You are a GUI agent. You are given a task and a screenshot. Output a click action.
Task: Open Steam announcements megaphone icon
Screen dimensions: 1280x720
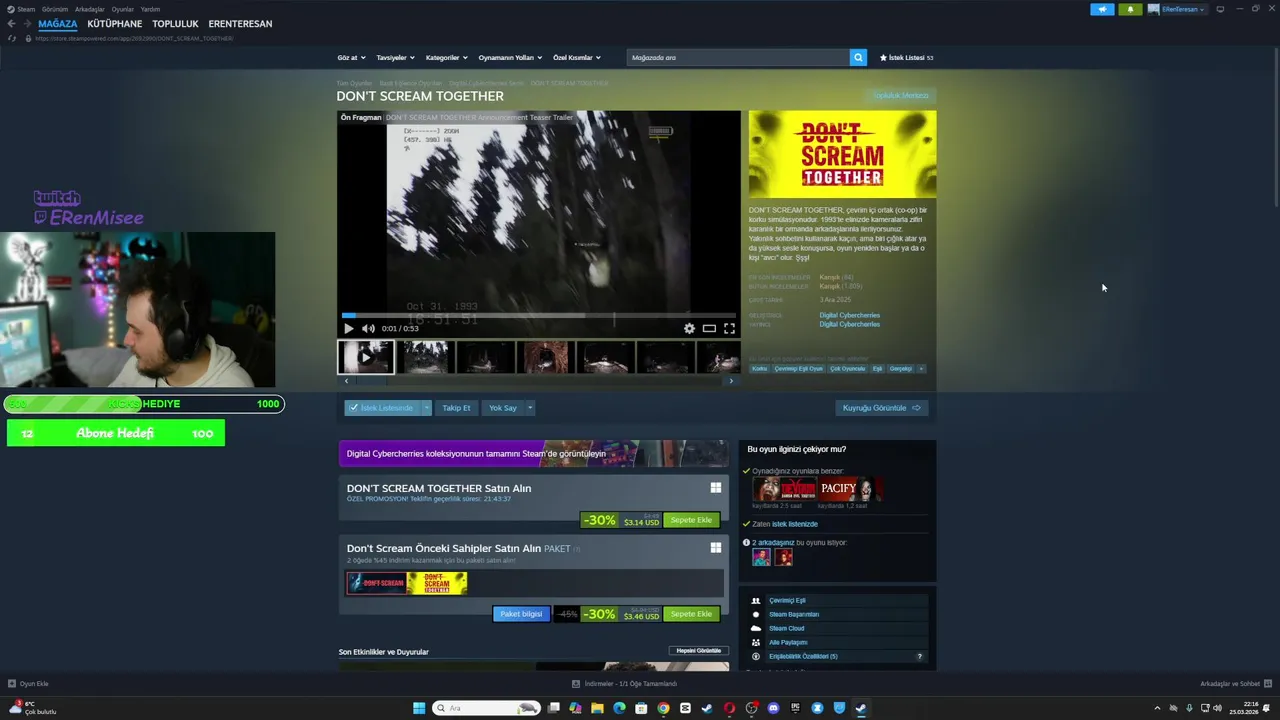pyautogui.click(x=1102, y=9)
